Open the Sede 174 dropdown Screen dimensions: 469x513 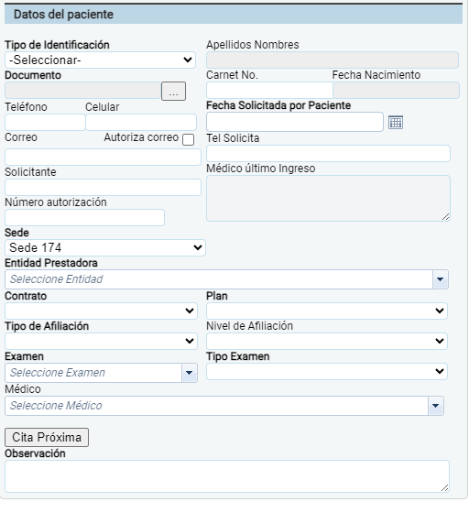105,248
